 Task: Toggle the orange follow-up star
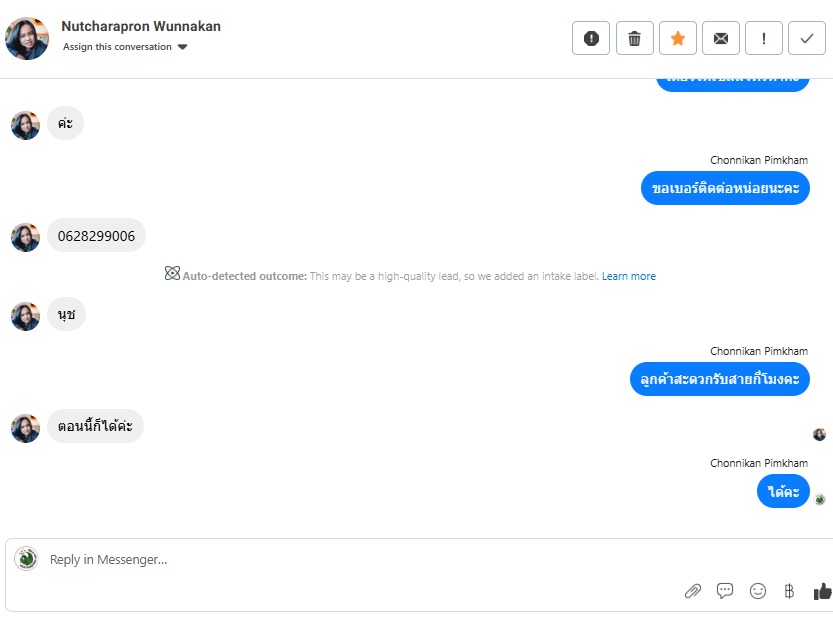[677, 38]
